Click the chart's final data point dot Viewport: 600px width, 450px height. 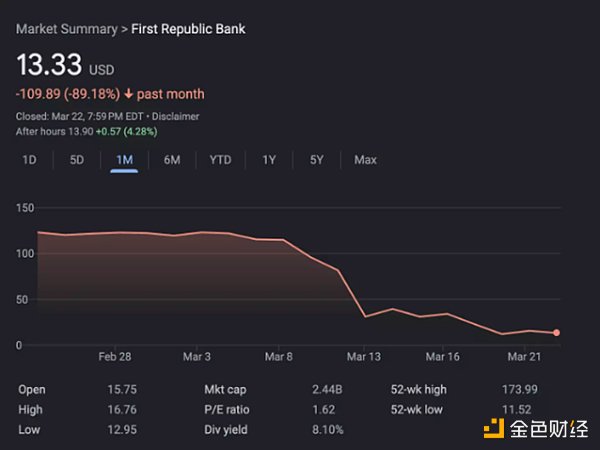click(556, 333)
